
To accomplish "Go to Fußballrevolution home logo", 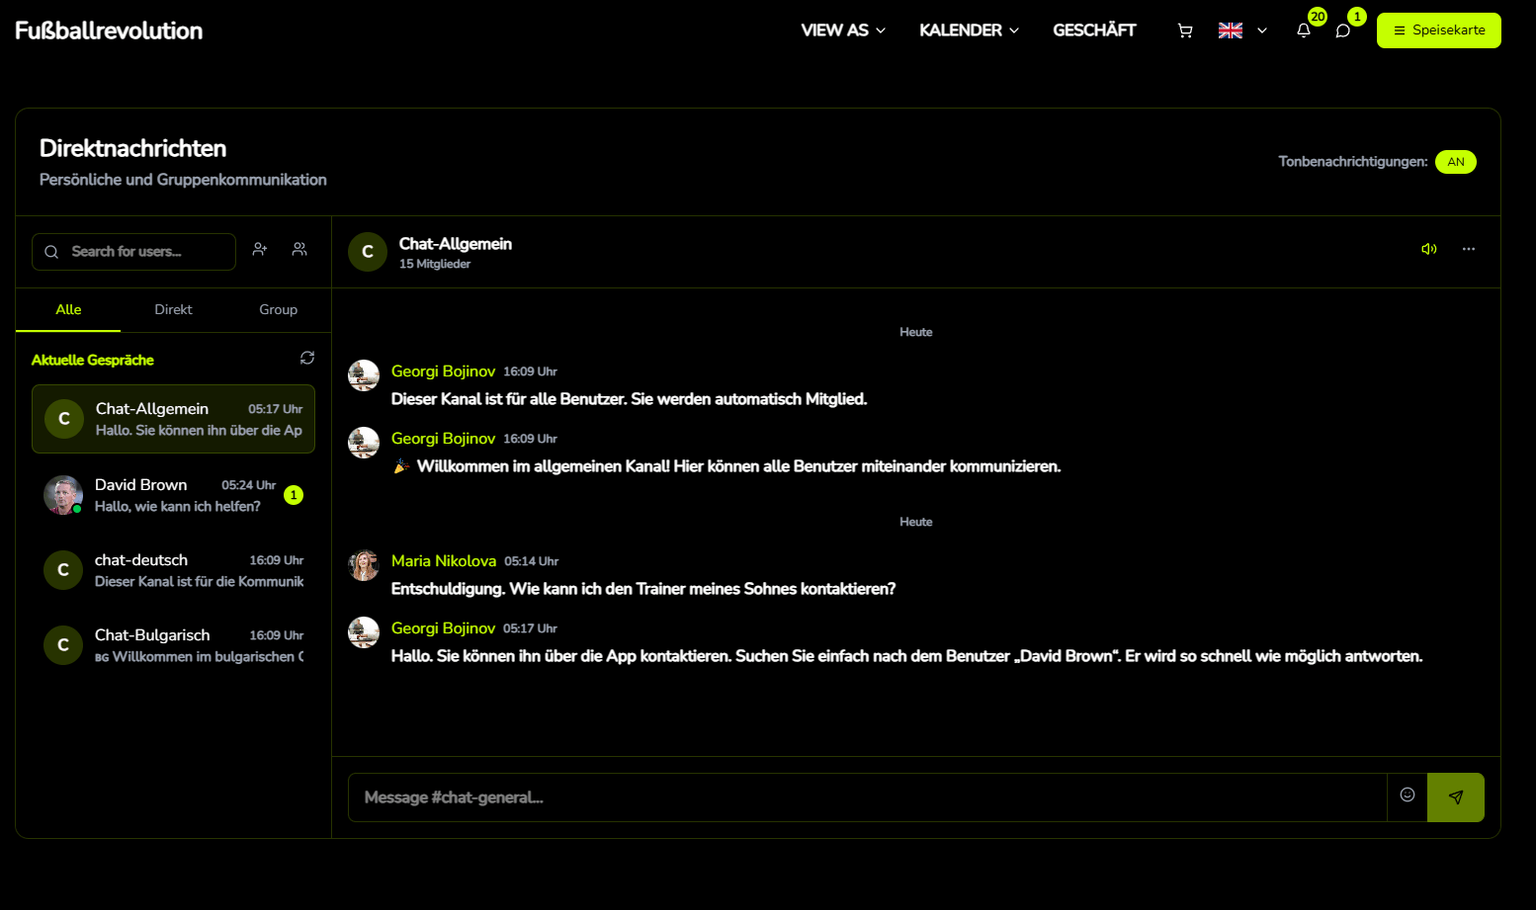I will [x=109, y=31].
